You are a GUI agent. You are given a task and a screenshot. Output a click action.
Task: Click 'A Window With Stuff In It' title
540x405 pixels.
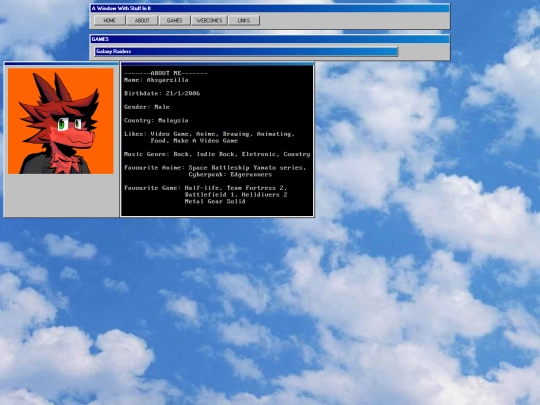coord(122,8)
